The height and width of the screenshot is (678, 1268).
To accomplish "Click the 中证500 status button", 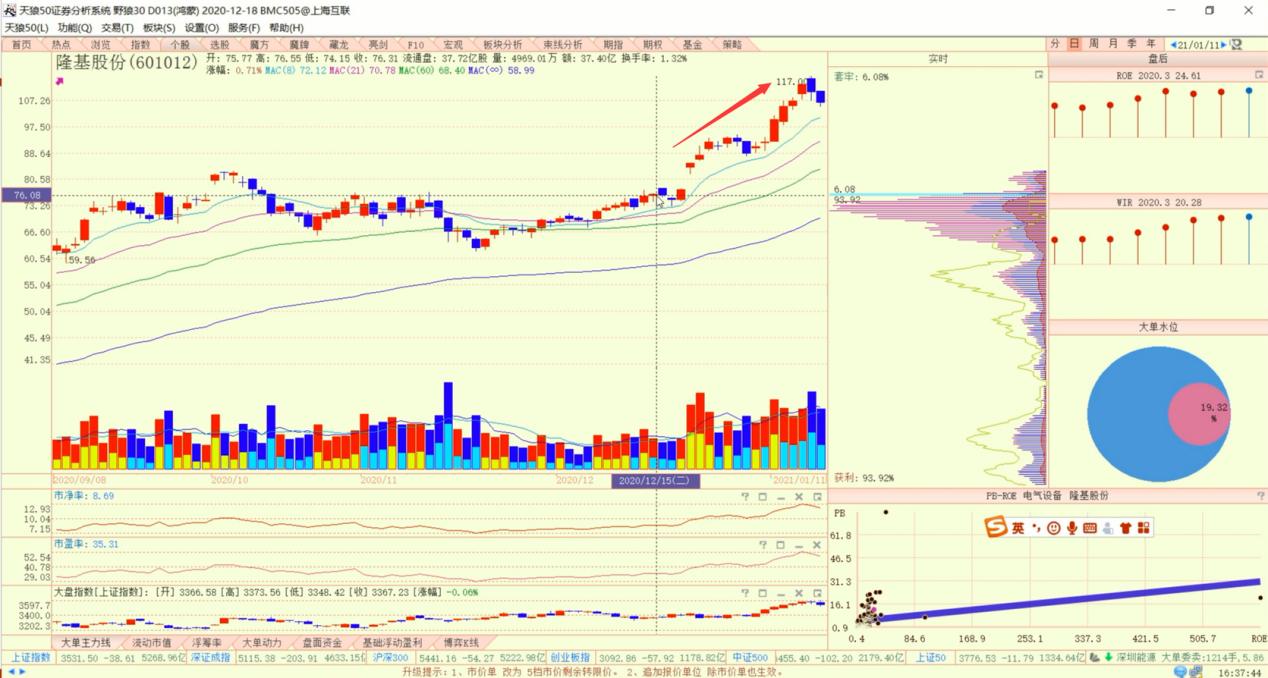I will click(x=749, y=658).
